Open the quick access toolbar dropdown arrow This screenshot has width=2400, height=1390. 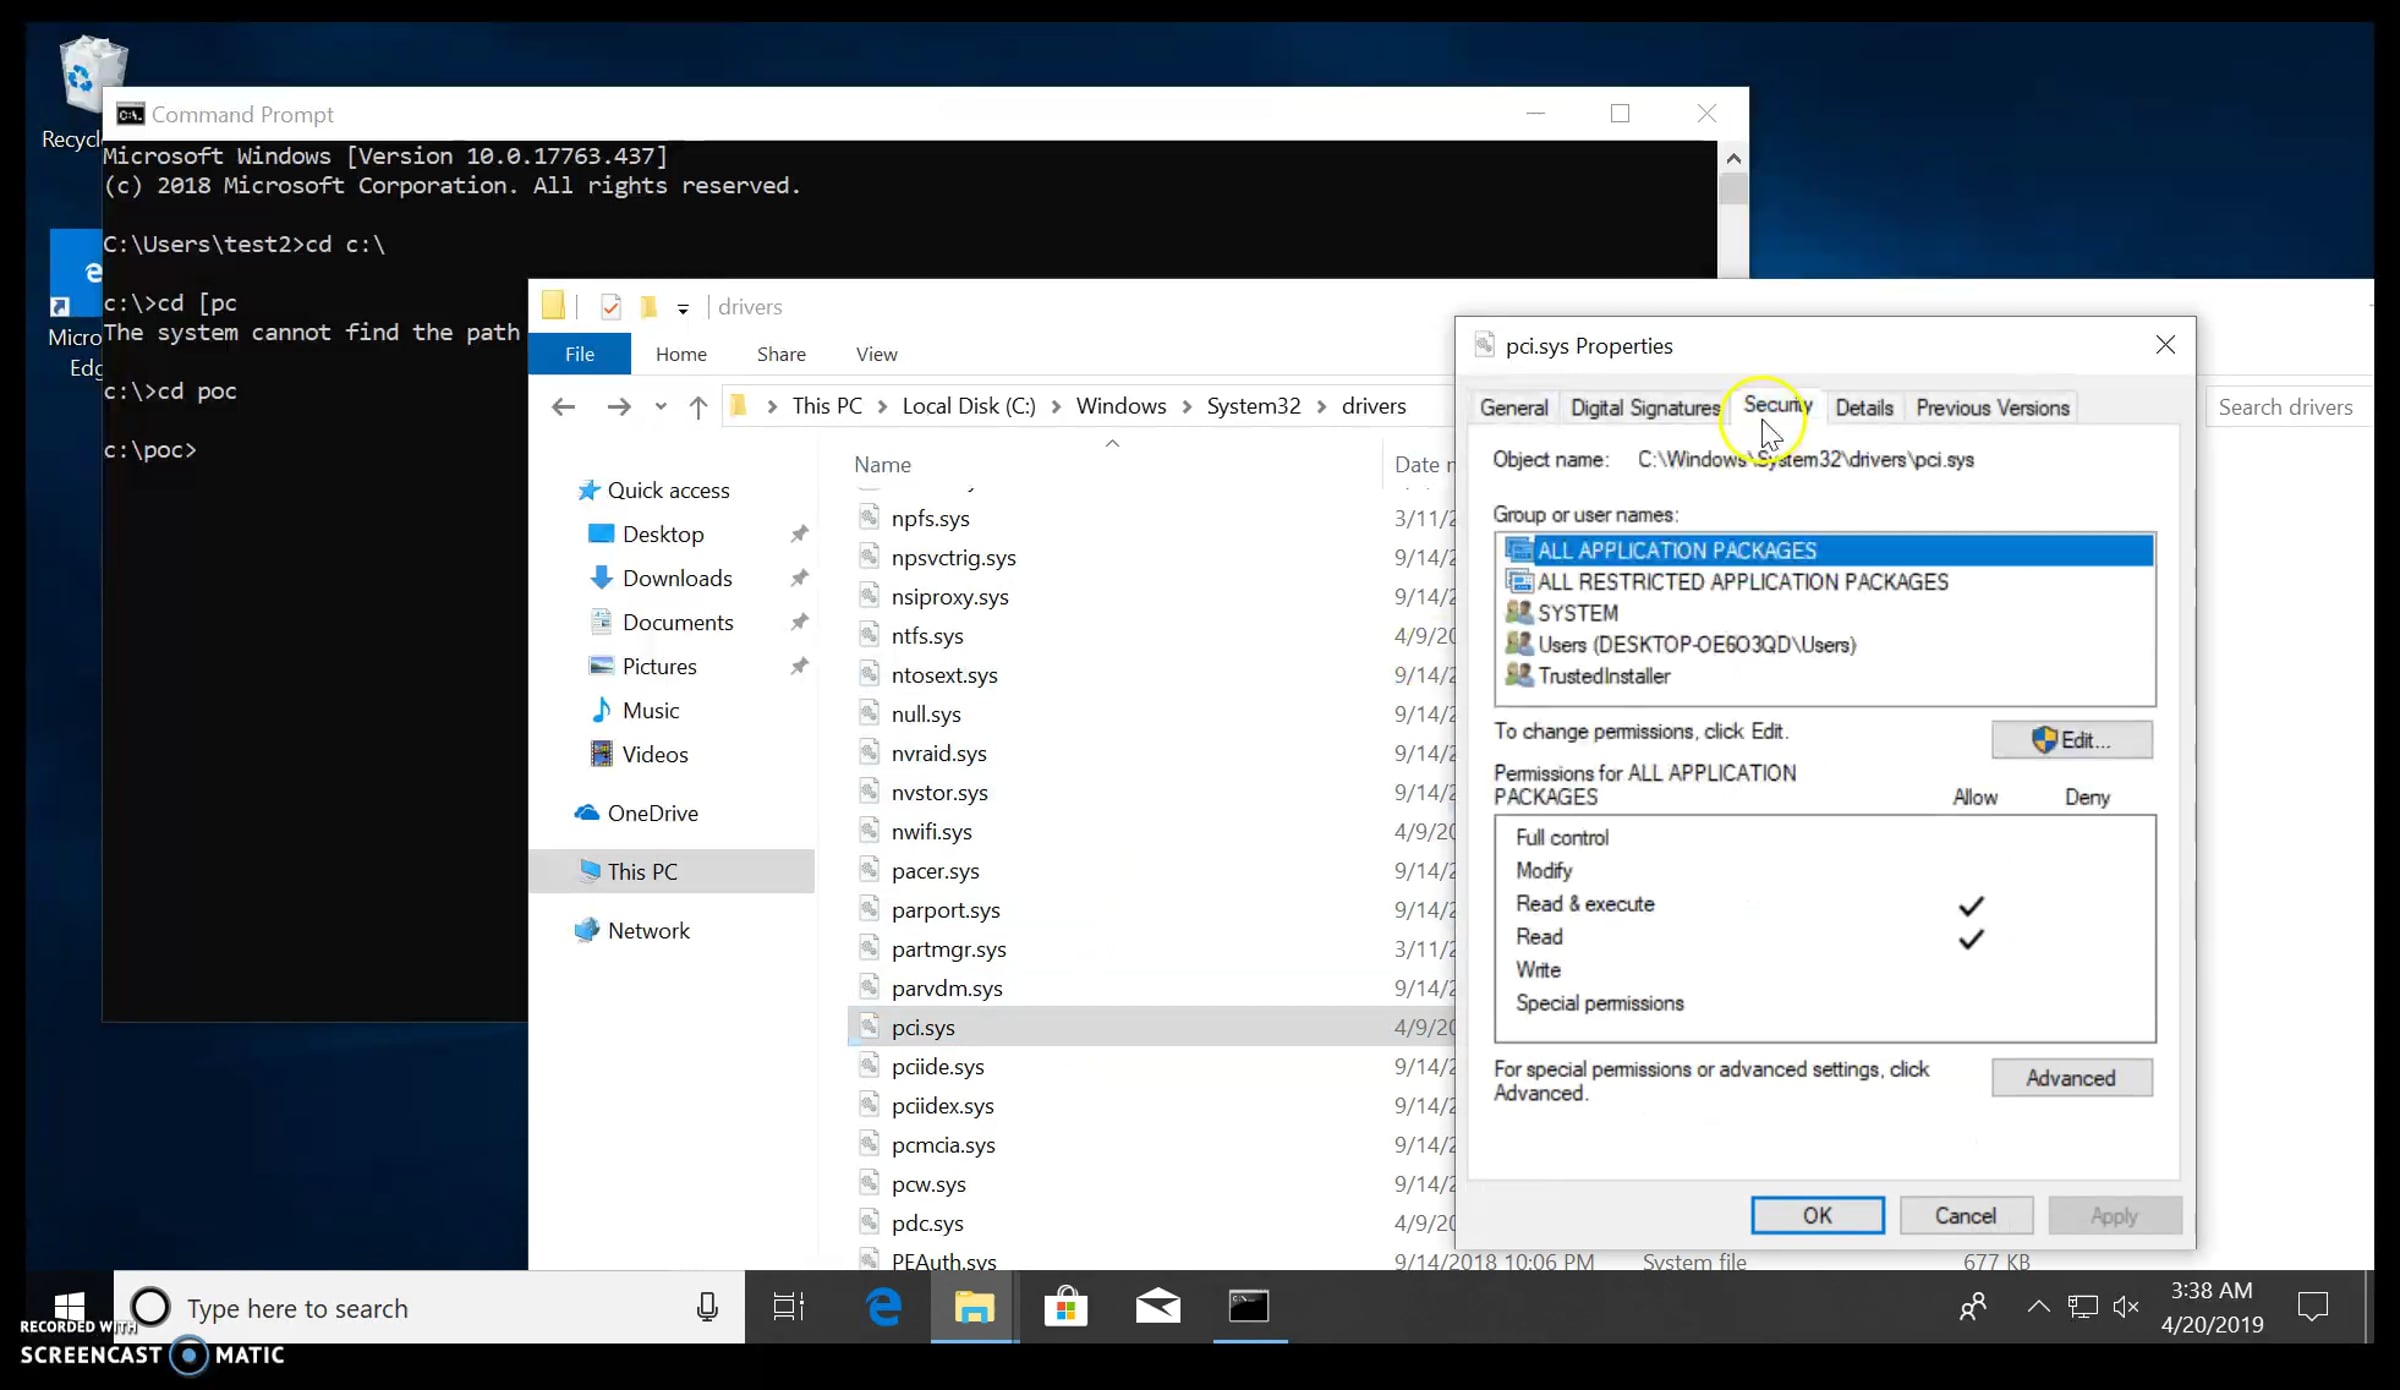(683, 309)
